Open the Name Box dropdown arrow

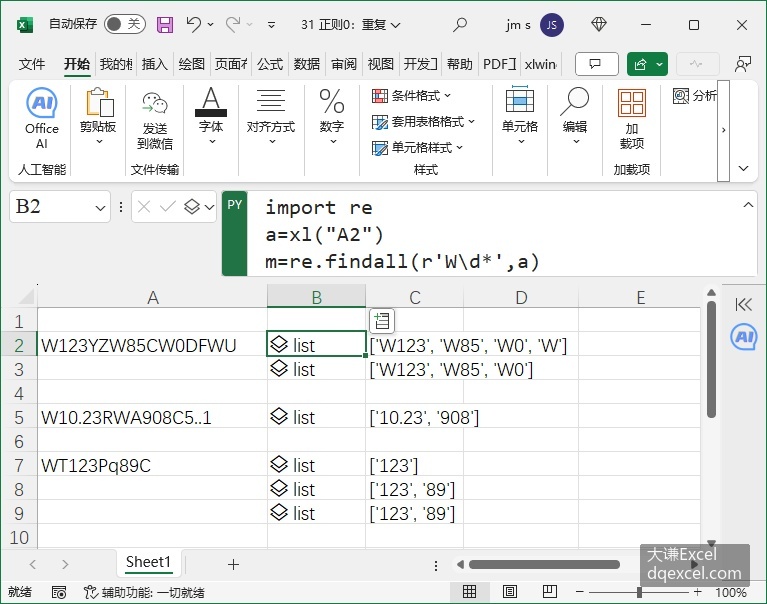click(x=100, y=208)
